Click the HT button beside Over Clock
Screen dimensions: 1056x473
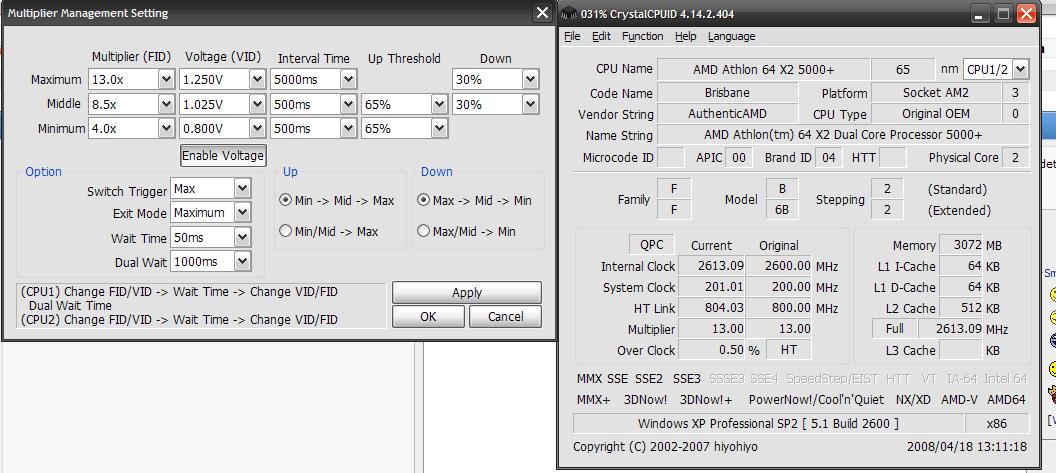pyautogui.click(x=789, y=350)
